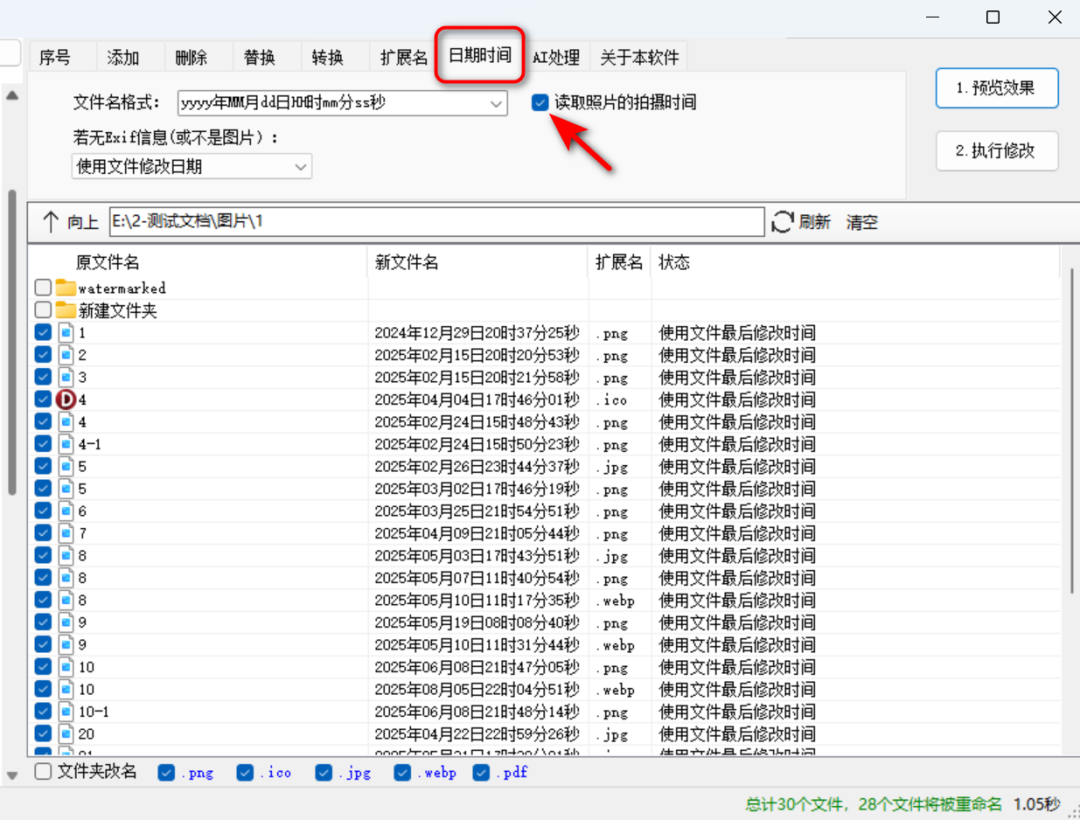The height and width of the screenshot is (820, 1080).
Task: Click the up arrow on the left scrollbar
Action: (11, 93)
